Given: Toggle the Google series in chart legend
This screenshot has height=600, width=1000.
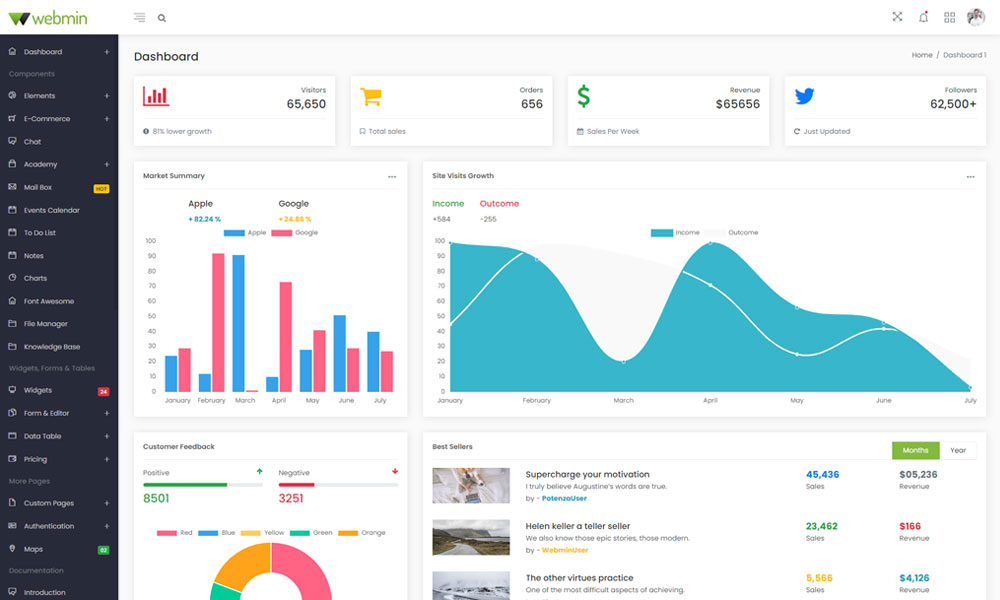Looking at the screenshot, I should click(x=294, y=232).
